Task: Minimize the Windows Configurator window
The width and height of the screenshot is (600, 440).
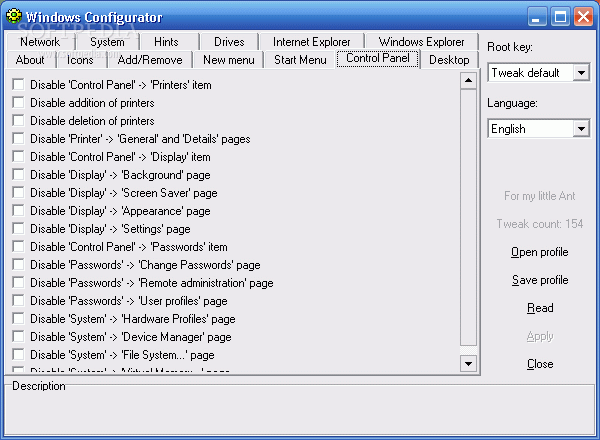Action: [x=536, y=17]
